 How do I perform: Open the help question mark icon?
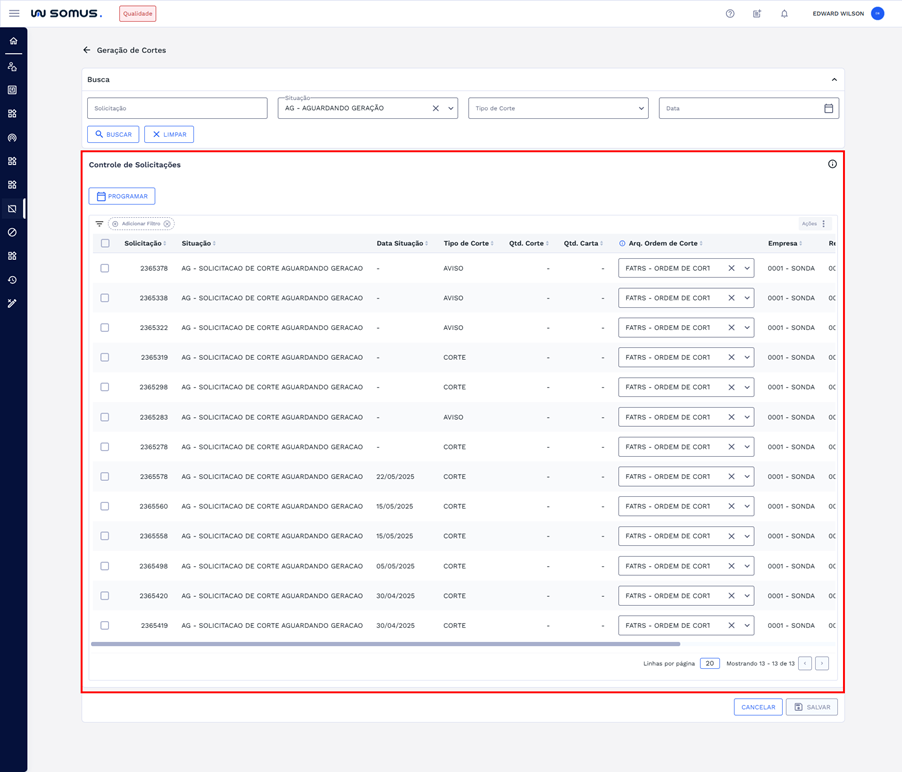[x=730, y=14]
